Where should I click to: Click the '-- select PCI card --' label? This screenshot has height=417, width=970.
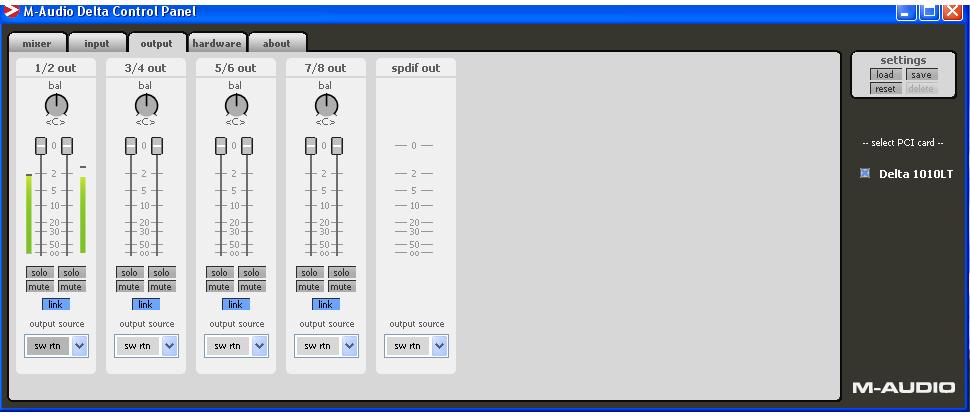click(903, 143)
